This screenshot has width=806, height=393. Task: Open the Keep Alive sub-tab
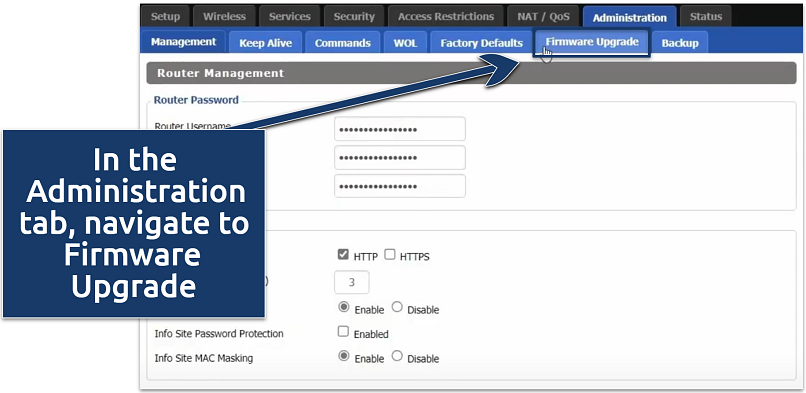coord(265,43)
